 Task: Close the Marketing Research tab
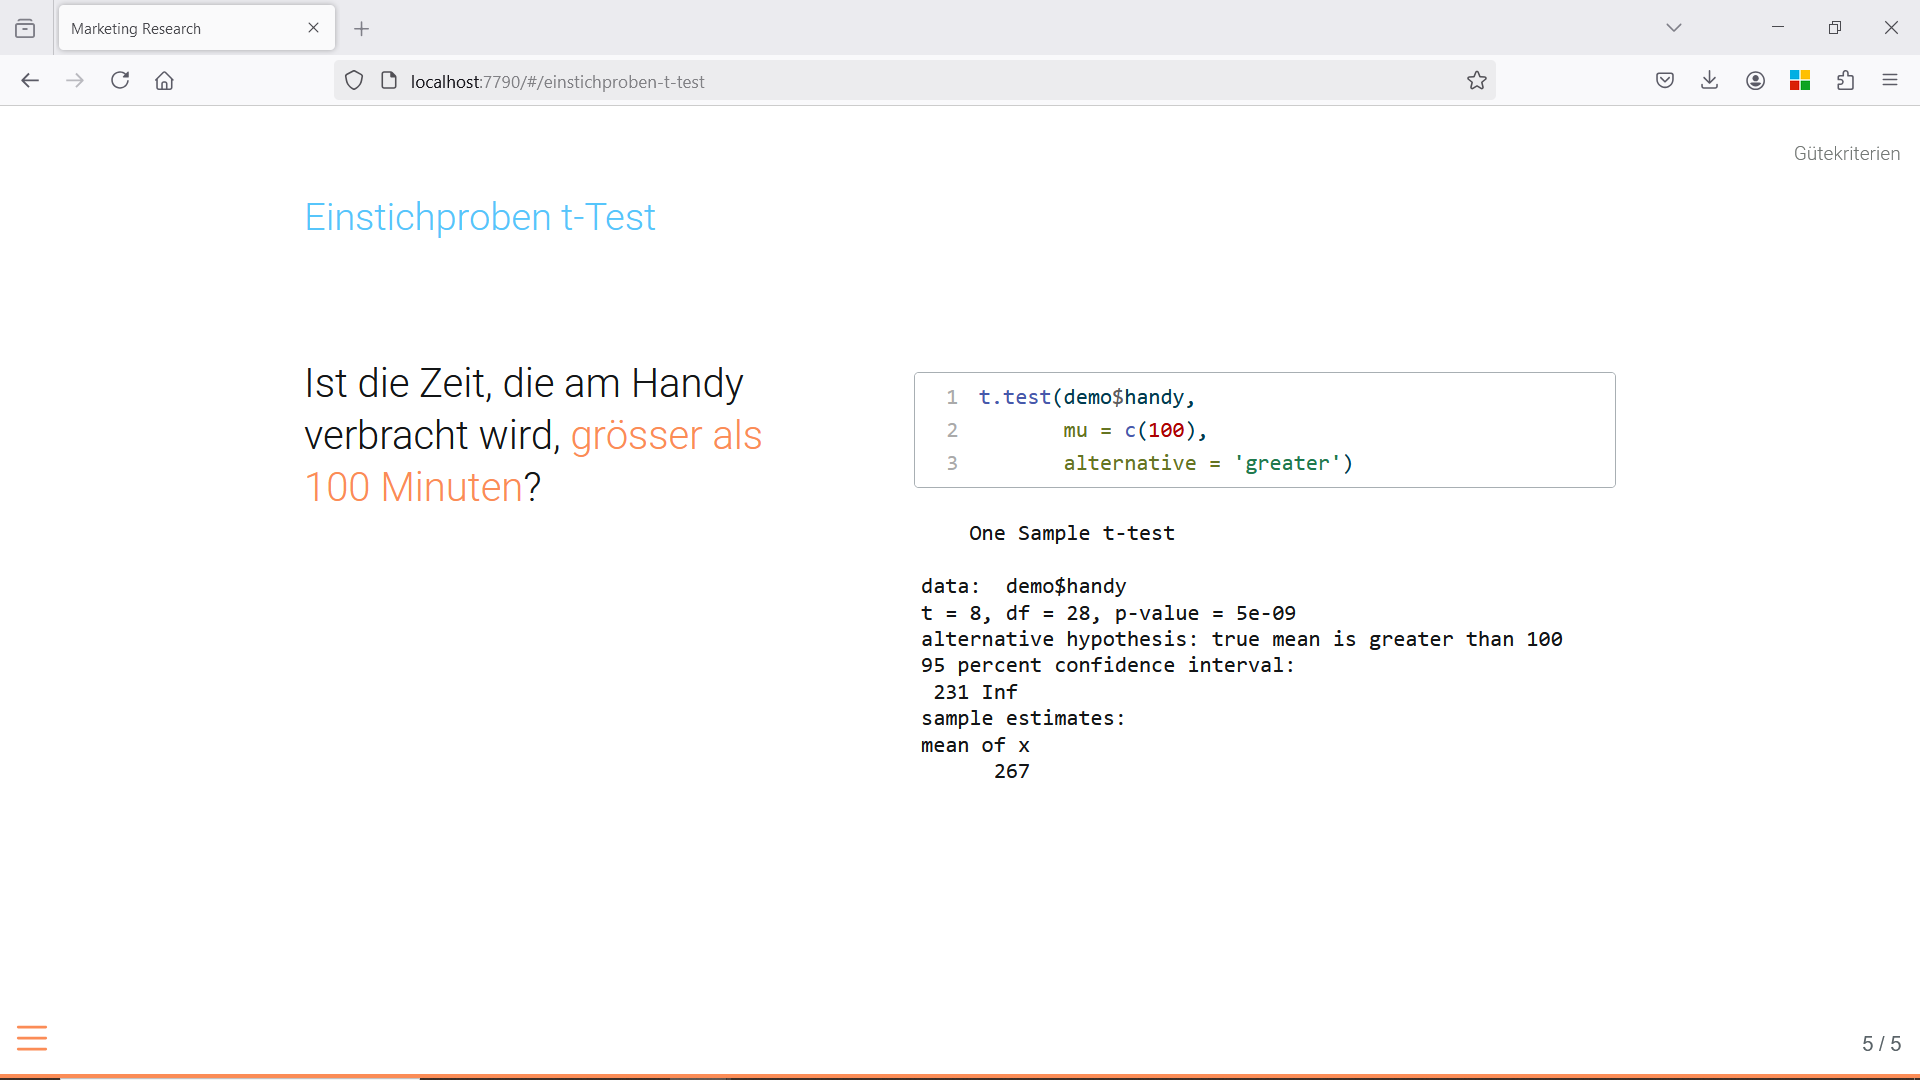(x=314, y=28)
